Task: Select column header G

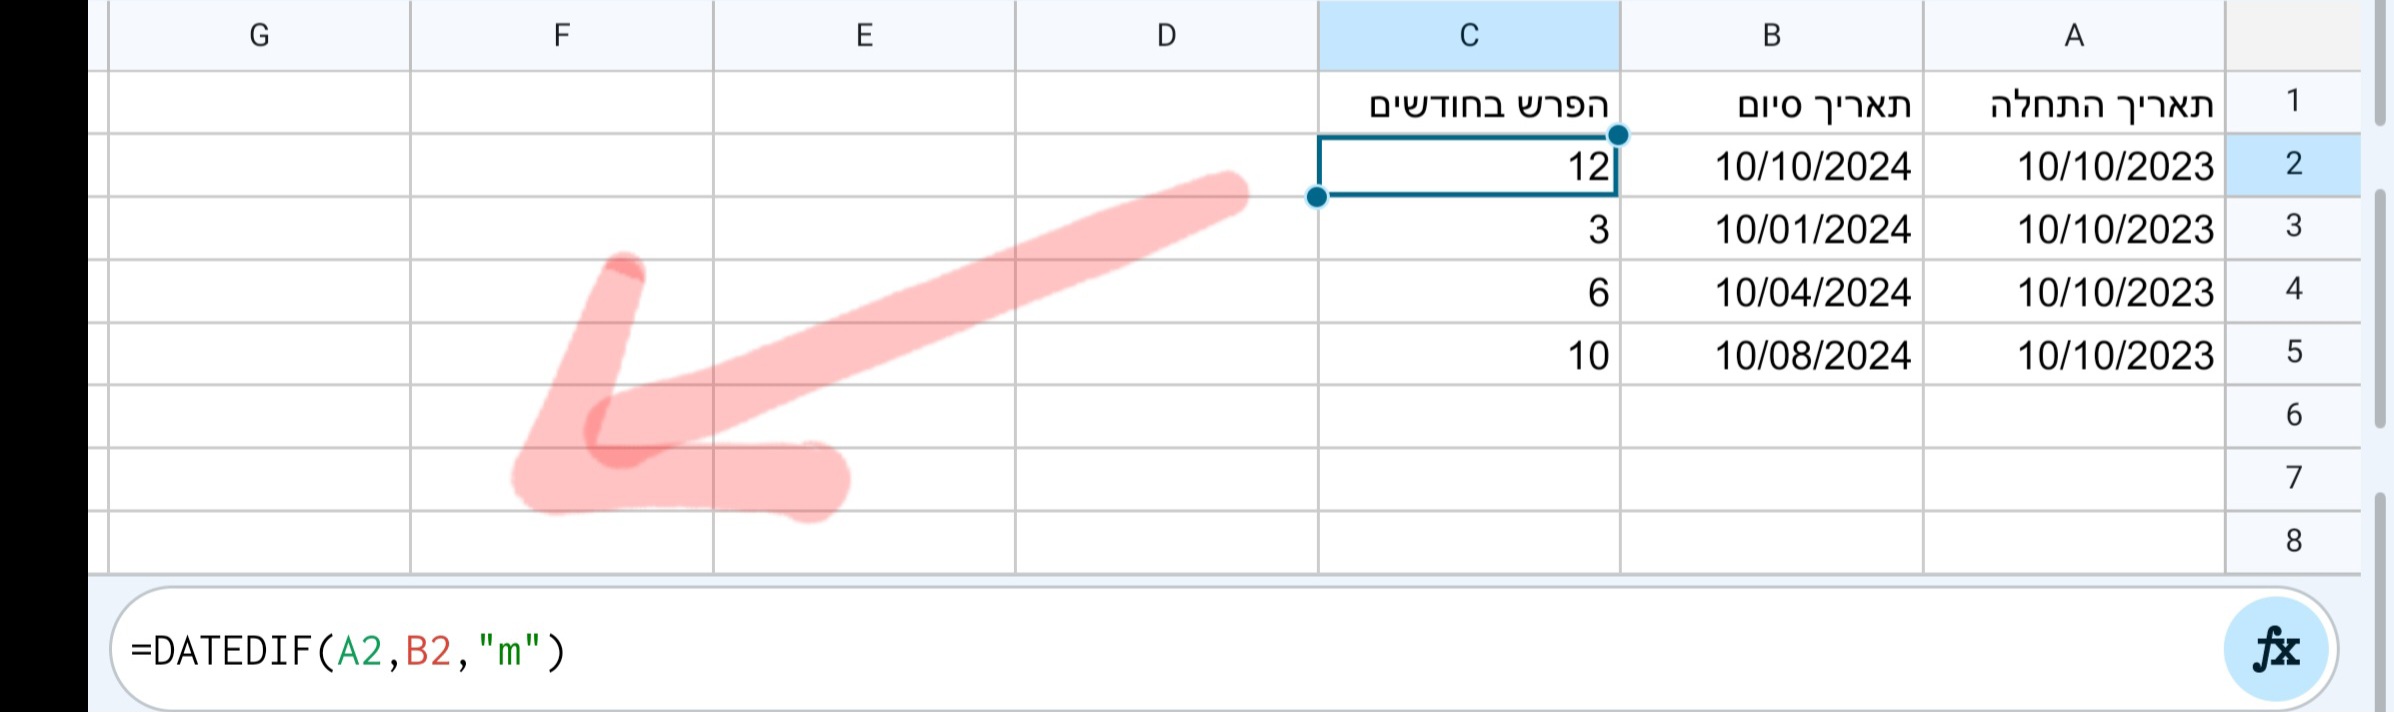Action: tap(259, 36)
